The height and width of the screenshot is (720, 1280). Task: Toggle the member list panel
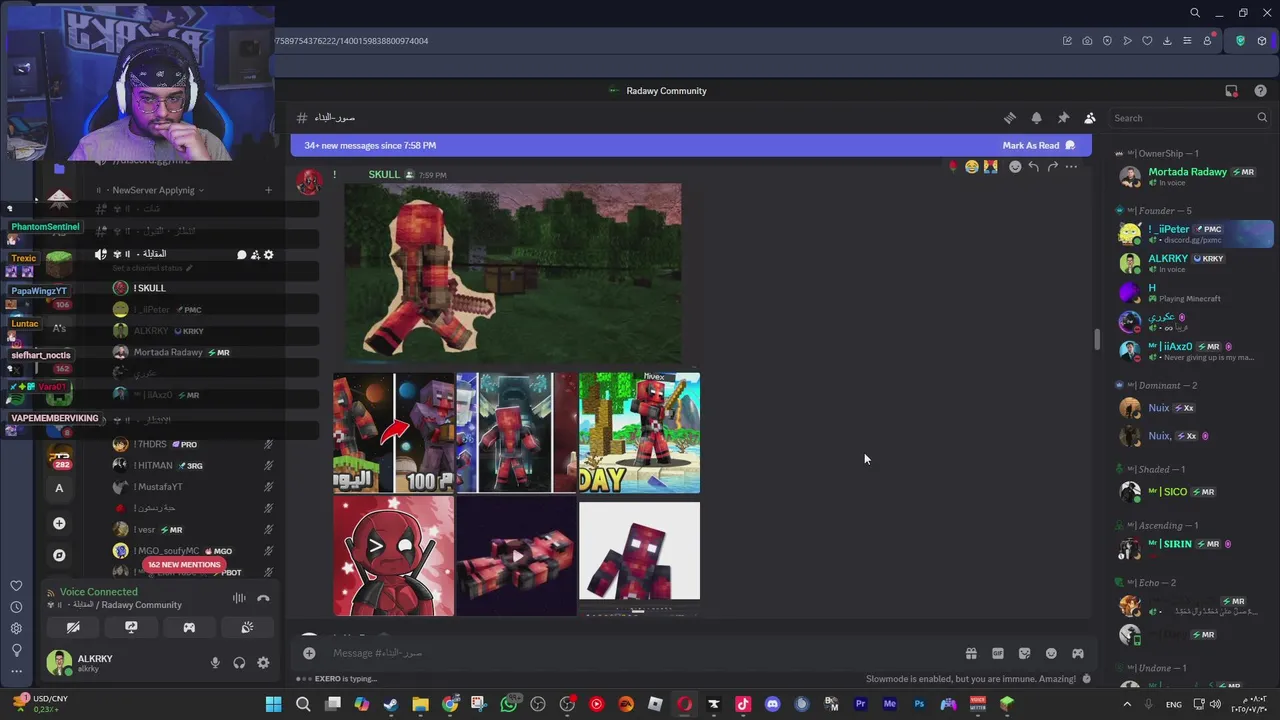click(1090, 118)
